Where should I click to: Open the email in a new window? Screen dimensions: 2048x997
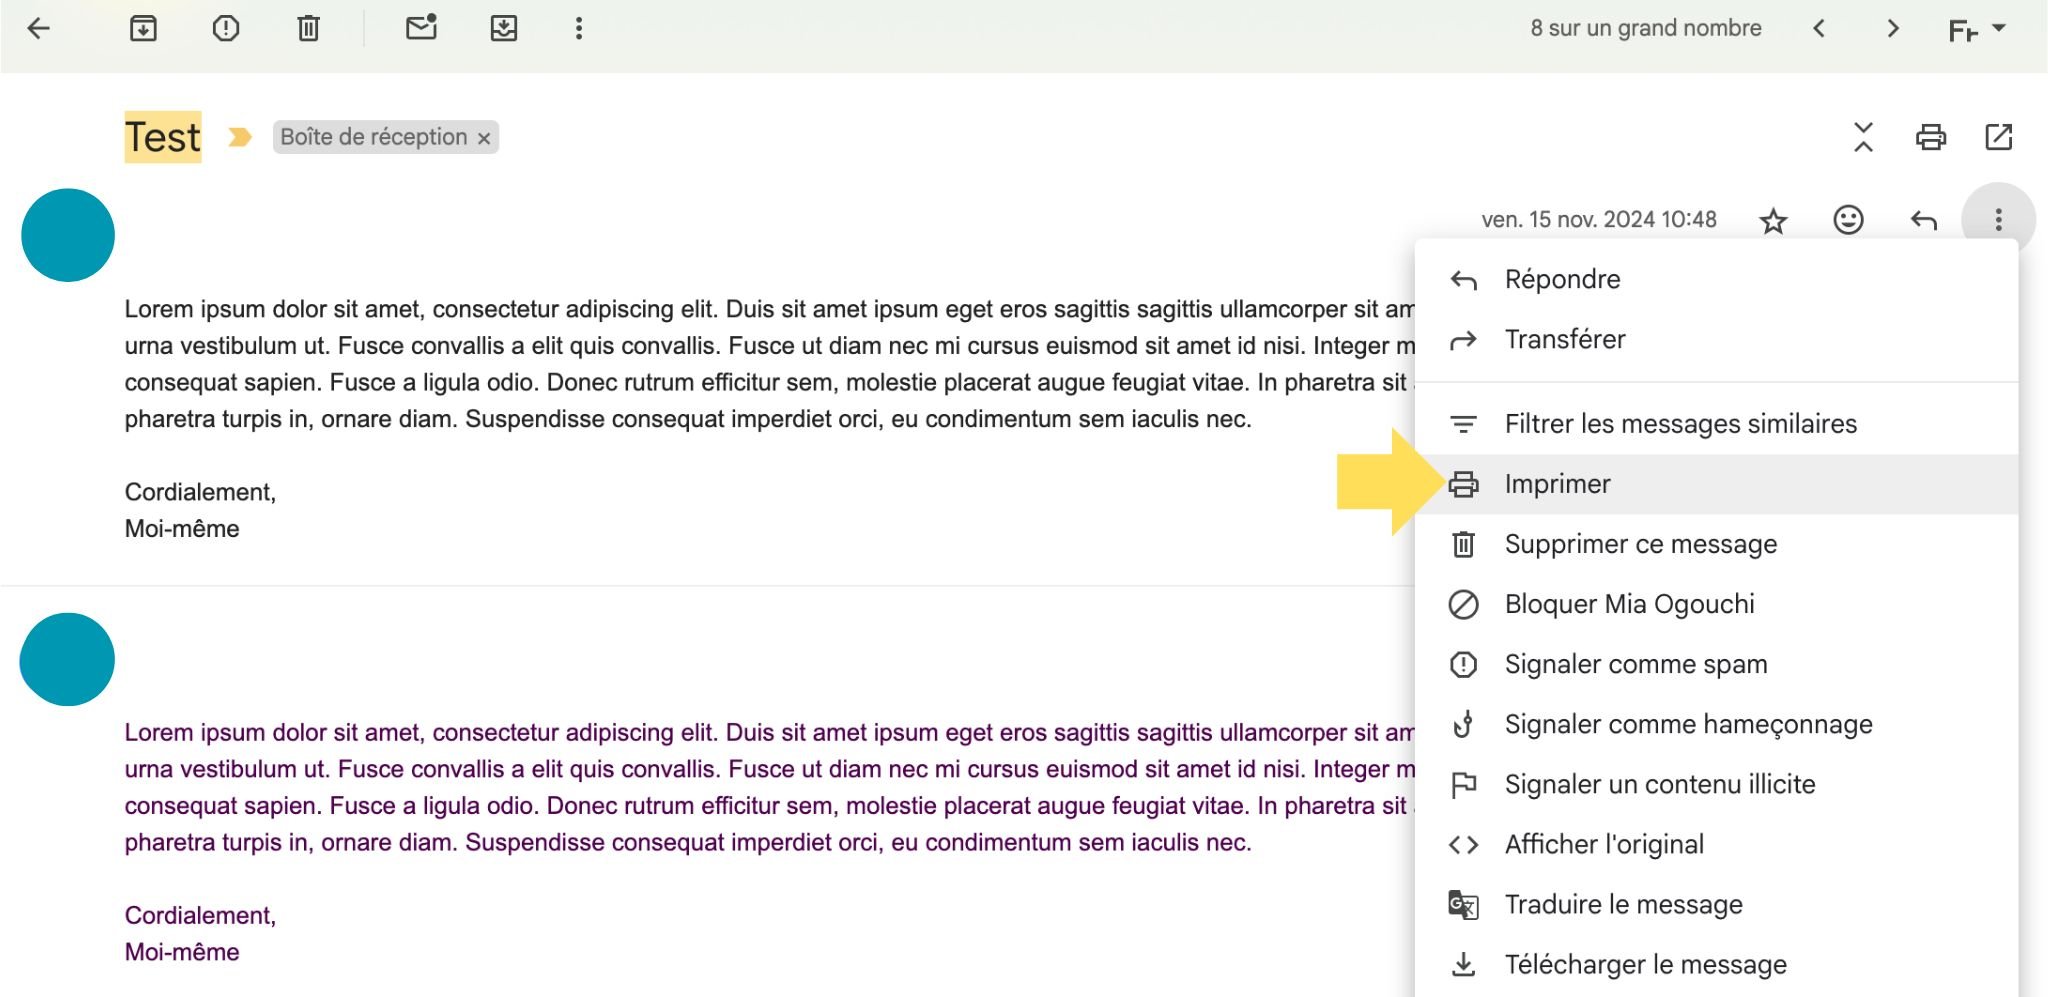(1997, 137)
